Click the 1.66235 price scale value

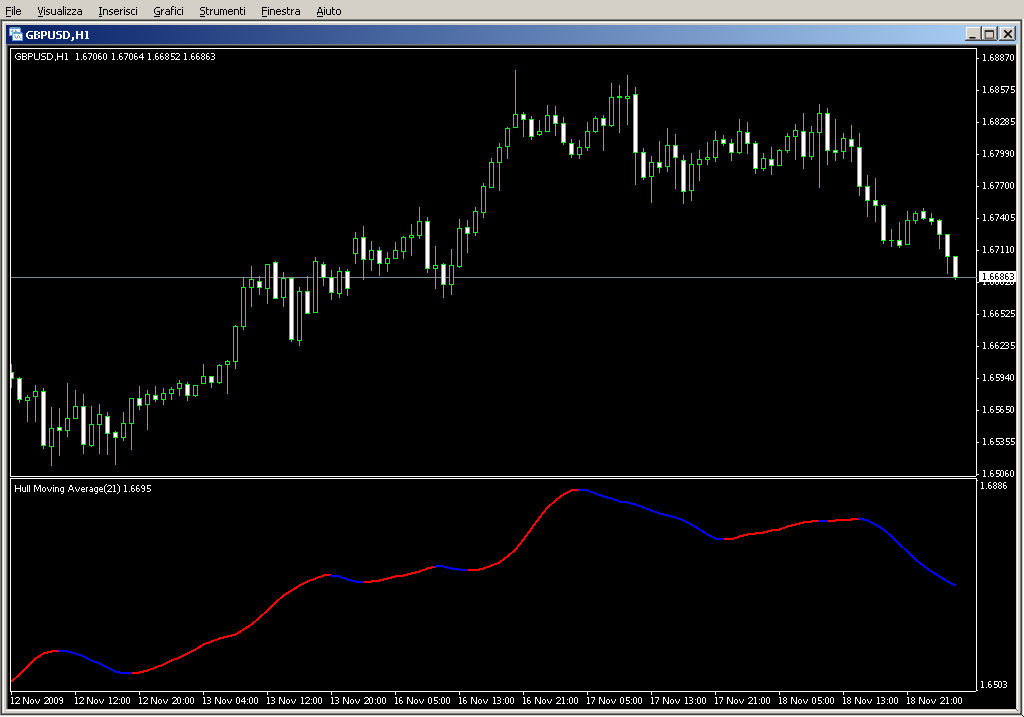click(x=998, y=345)
